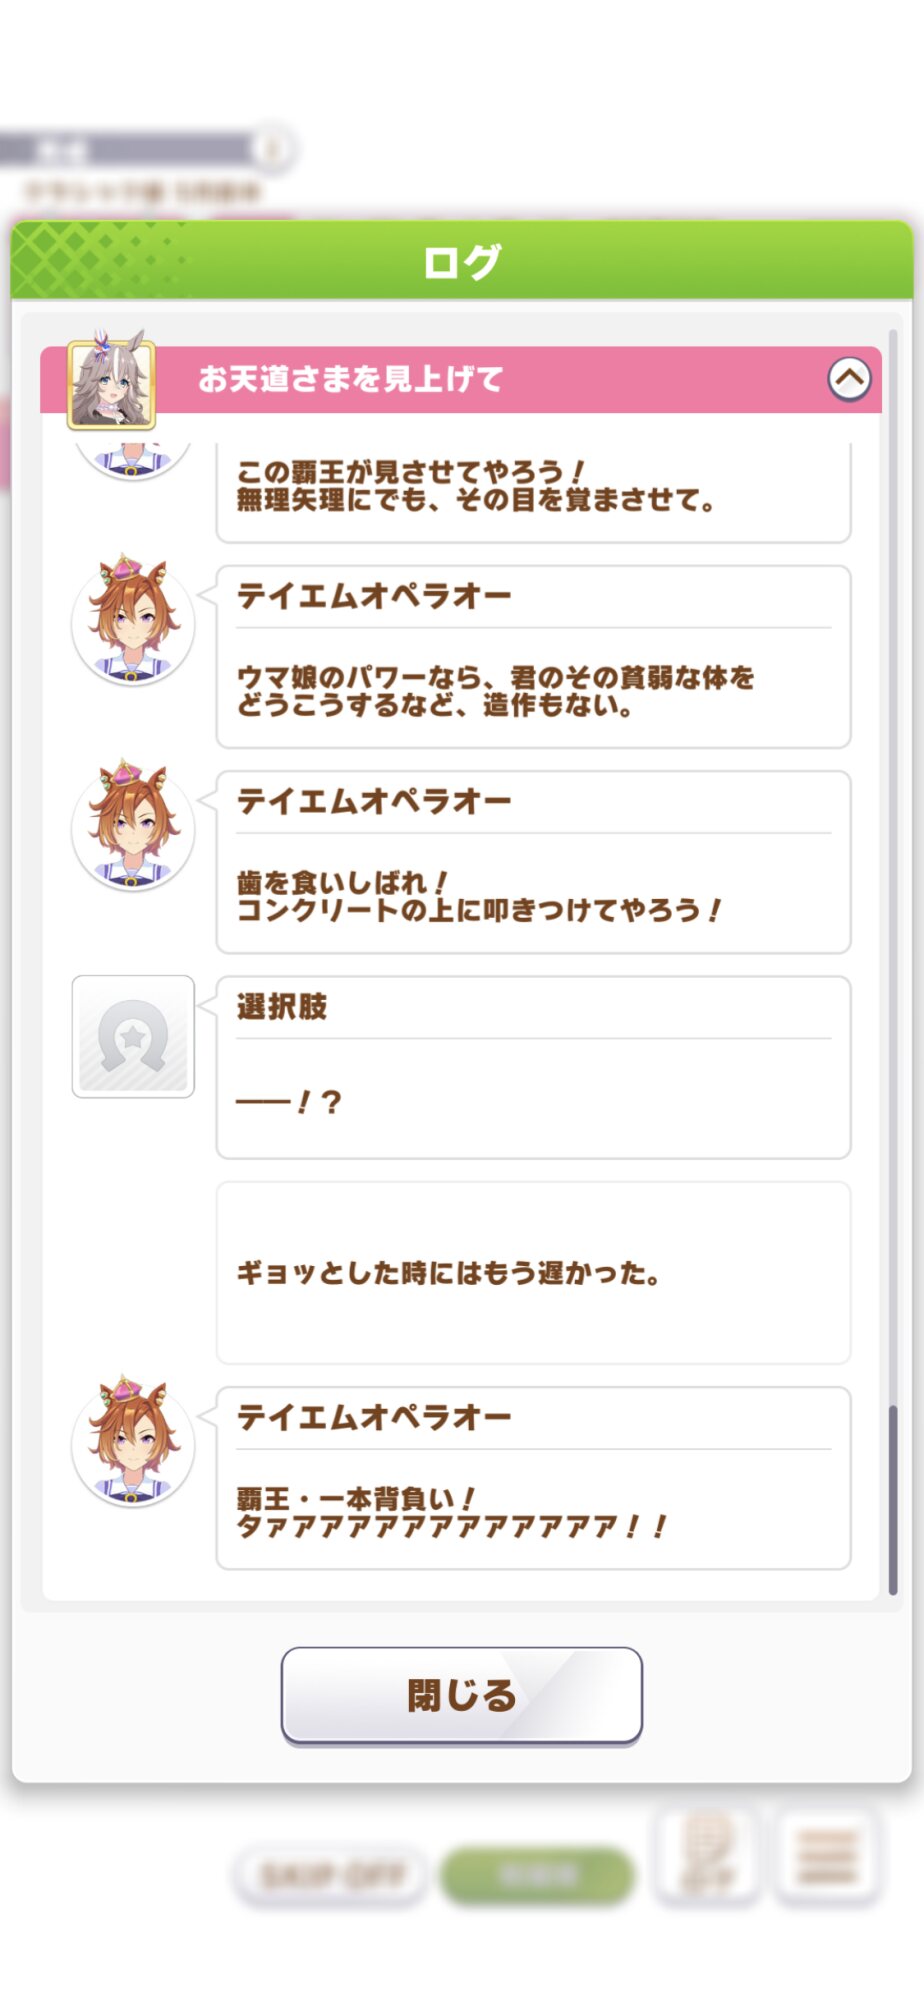The image size is (924, 2000).
Task: Click the gray-haired character portrait in pink header
Action: pos(111,381)
